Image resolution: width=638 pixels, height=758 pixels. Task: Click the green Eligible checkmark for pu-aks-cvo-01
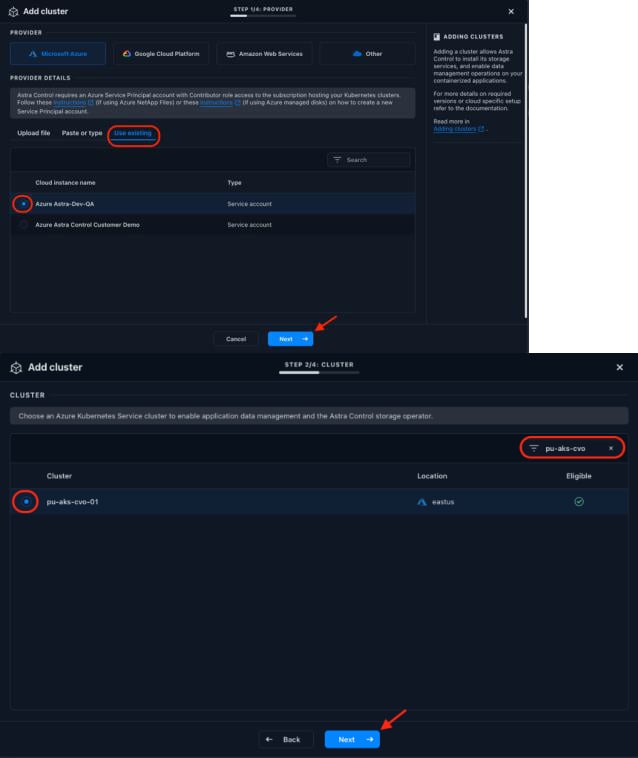(x=579, y=501)
